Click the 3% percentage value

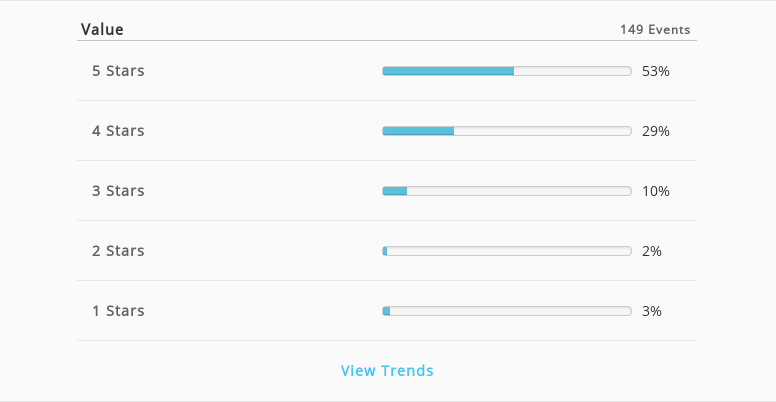652,311
